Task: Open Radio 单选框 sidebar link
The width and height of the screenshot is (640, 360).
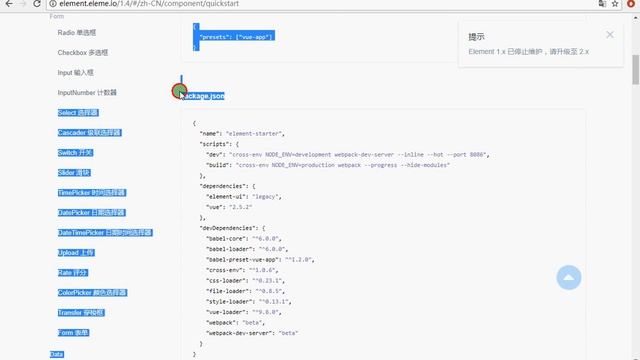Action: pos(77,33)
